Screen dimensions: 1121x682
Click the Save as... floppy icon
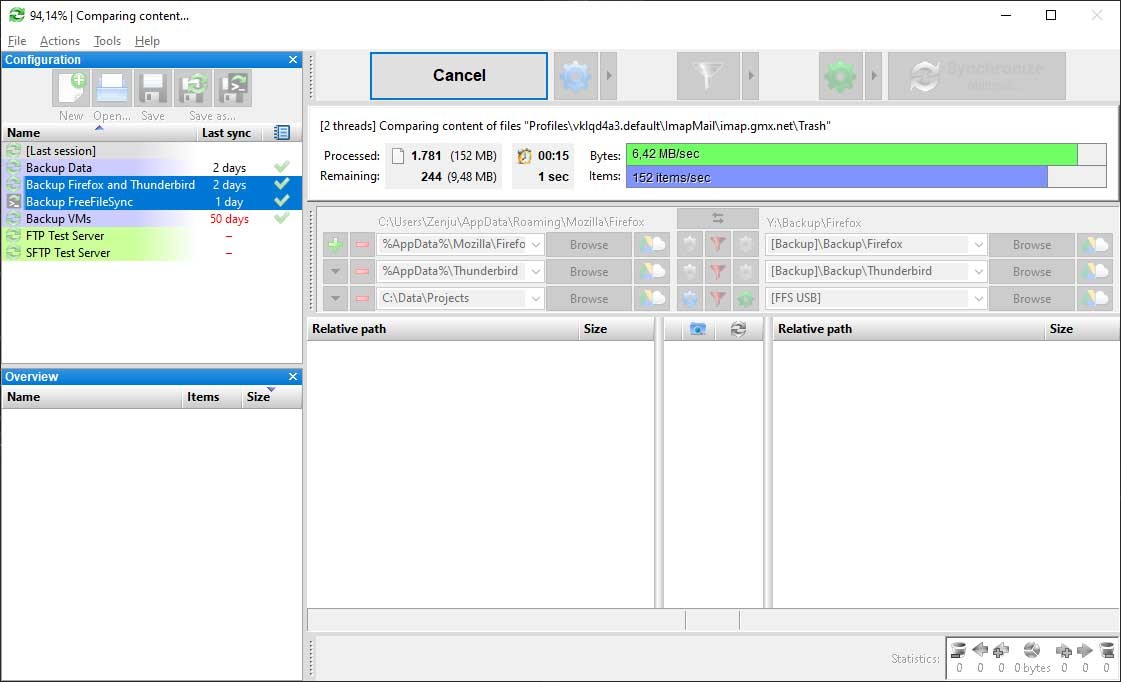tap(193, 88)
